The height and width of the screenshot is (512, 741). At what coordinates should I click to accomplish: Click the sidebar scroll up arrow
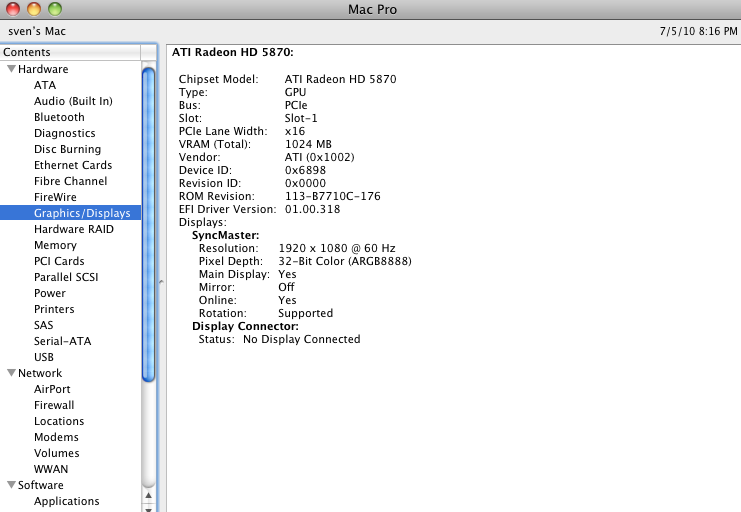point(148,495)
